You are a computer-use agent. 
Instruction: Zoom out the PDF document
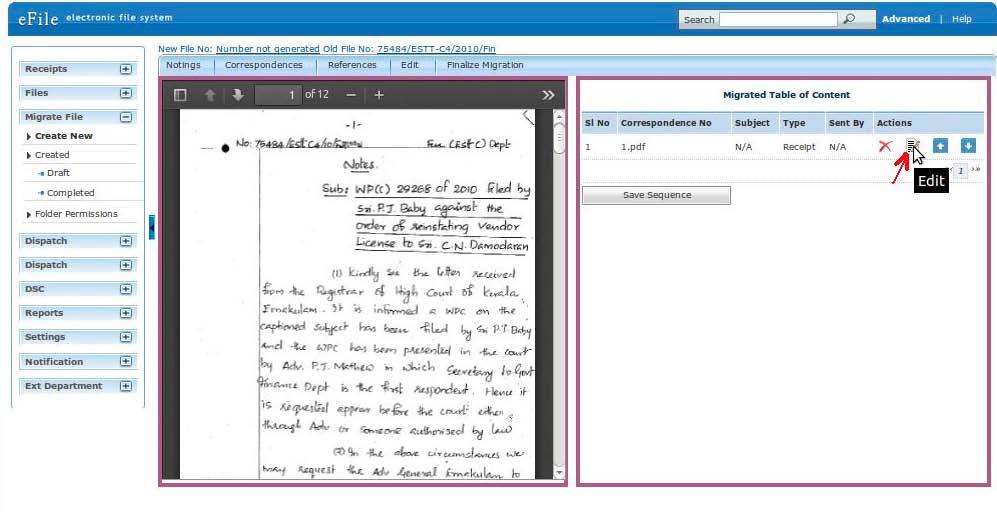point(351,95)
